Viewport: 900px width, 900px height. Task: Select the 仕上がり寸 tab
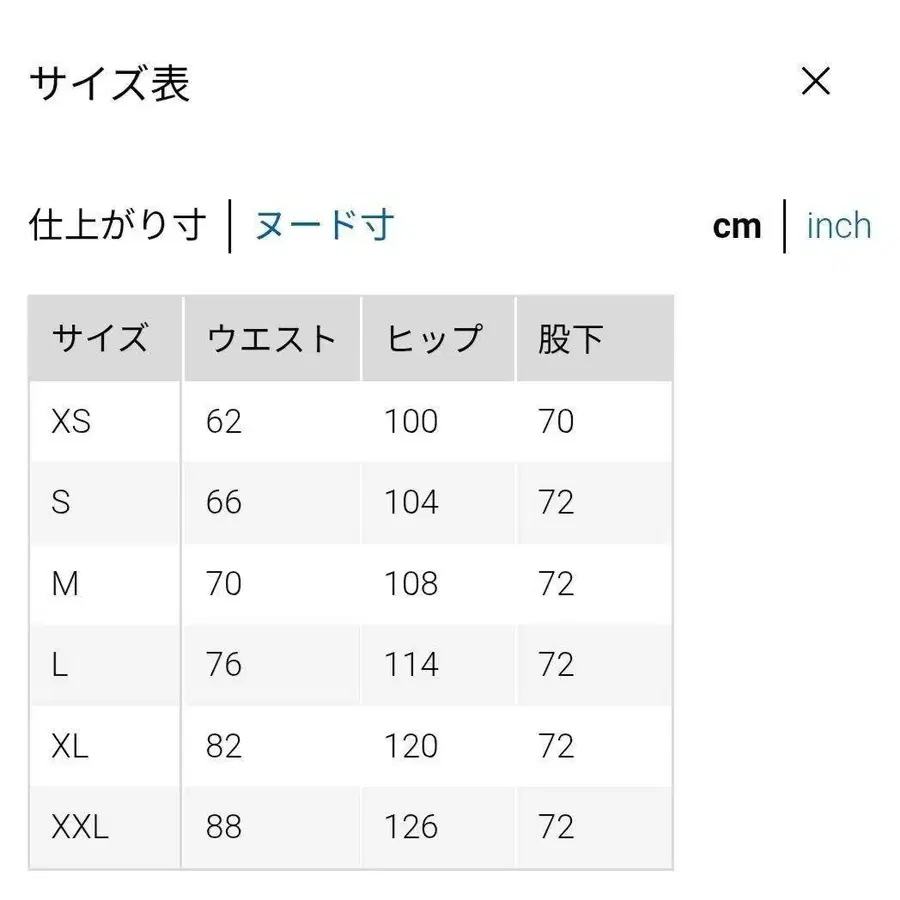point(117,225)
